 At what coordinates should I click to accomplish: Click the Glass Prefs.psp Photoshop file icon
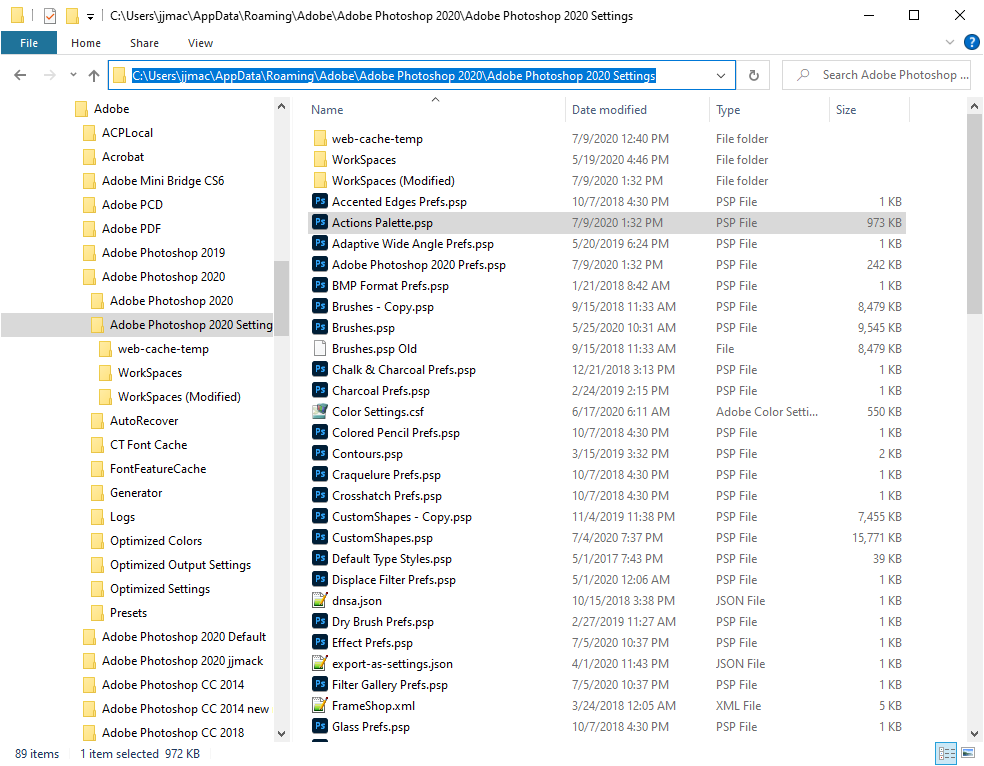(x=320, y=726)
